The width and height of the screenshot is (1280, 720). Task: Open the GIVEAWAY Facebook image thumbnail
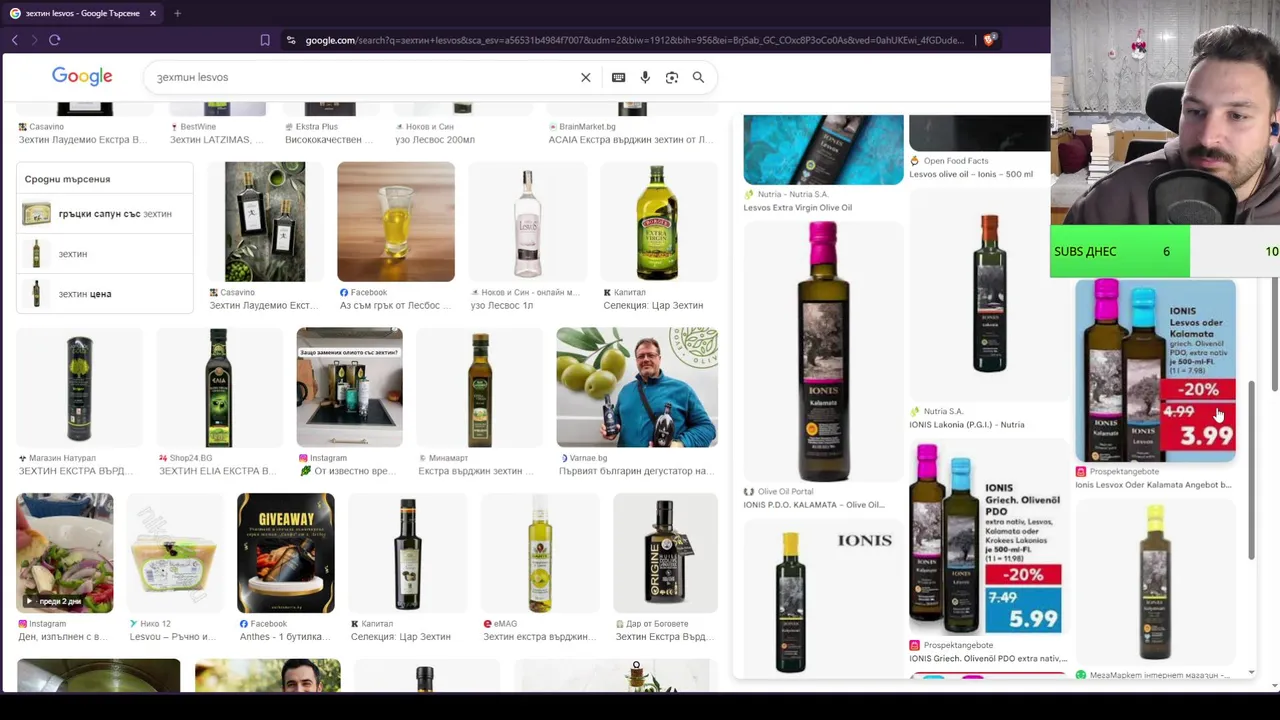click(286, 553)
